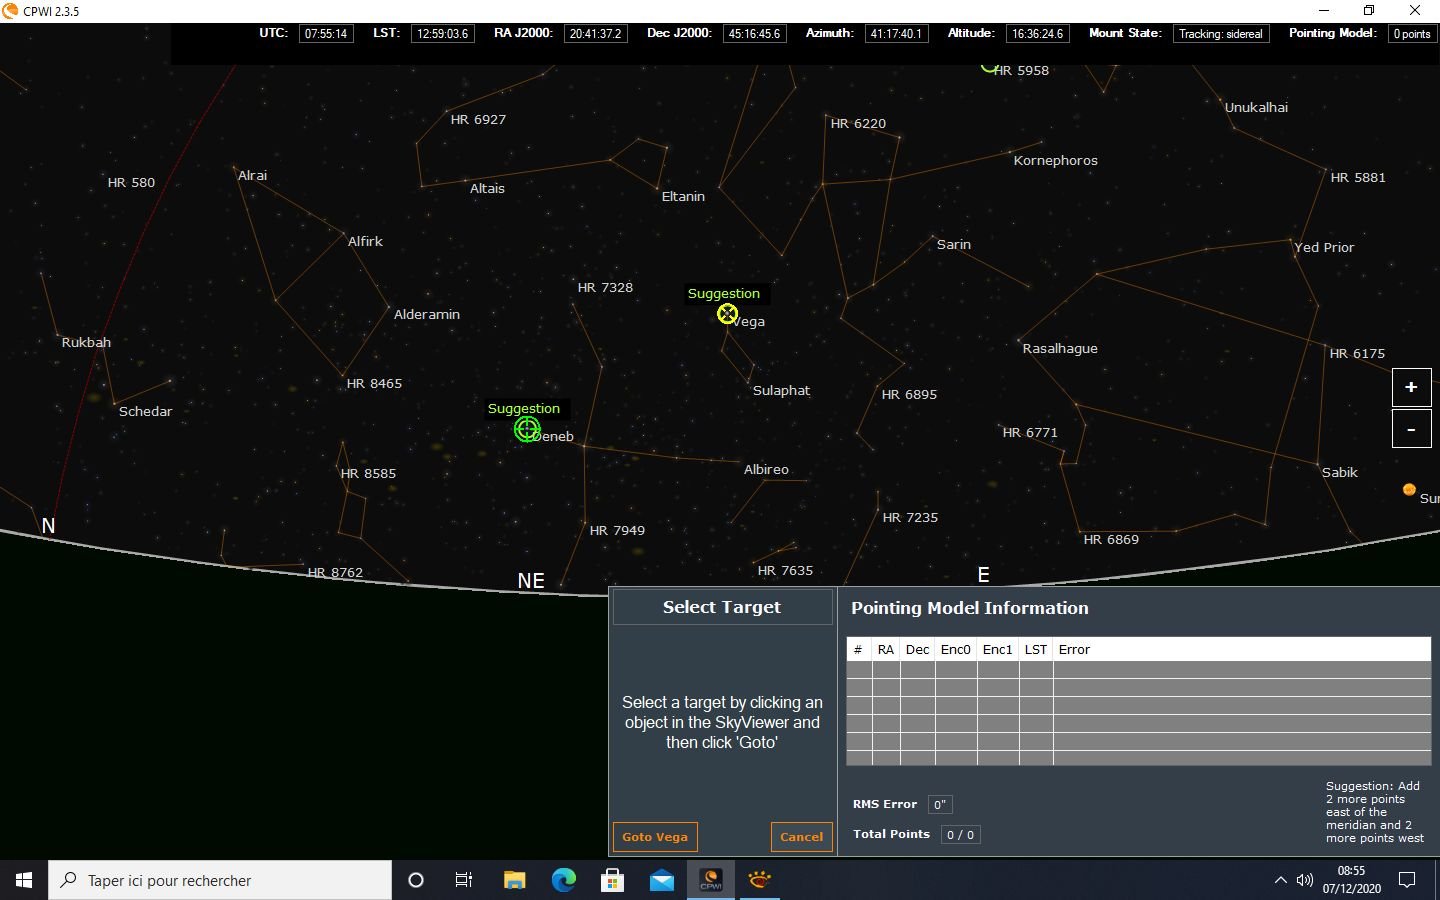Click the Azimuth value field
1440x900 pixels.
tap(896, 34)
